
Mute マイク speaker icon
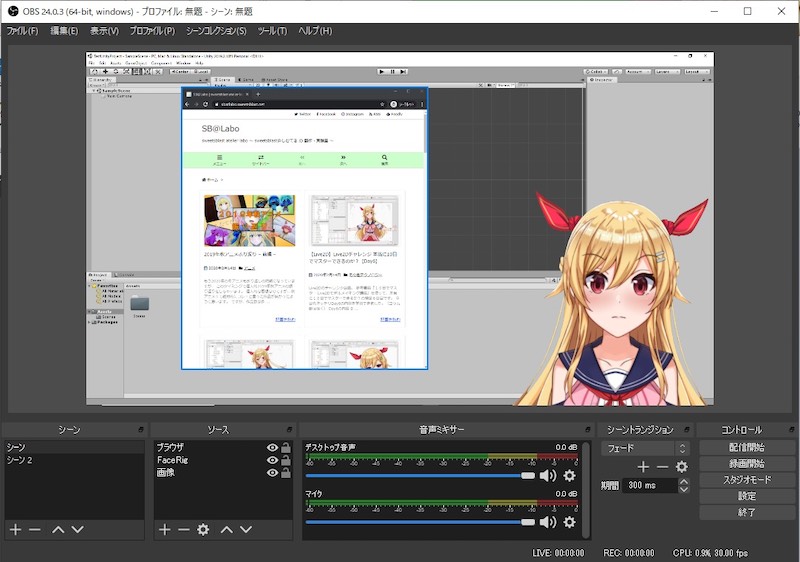coord(548,522)
